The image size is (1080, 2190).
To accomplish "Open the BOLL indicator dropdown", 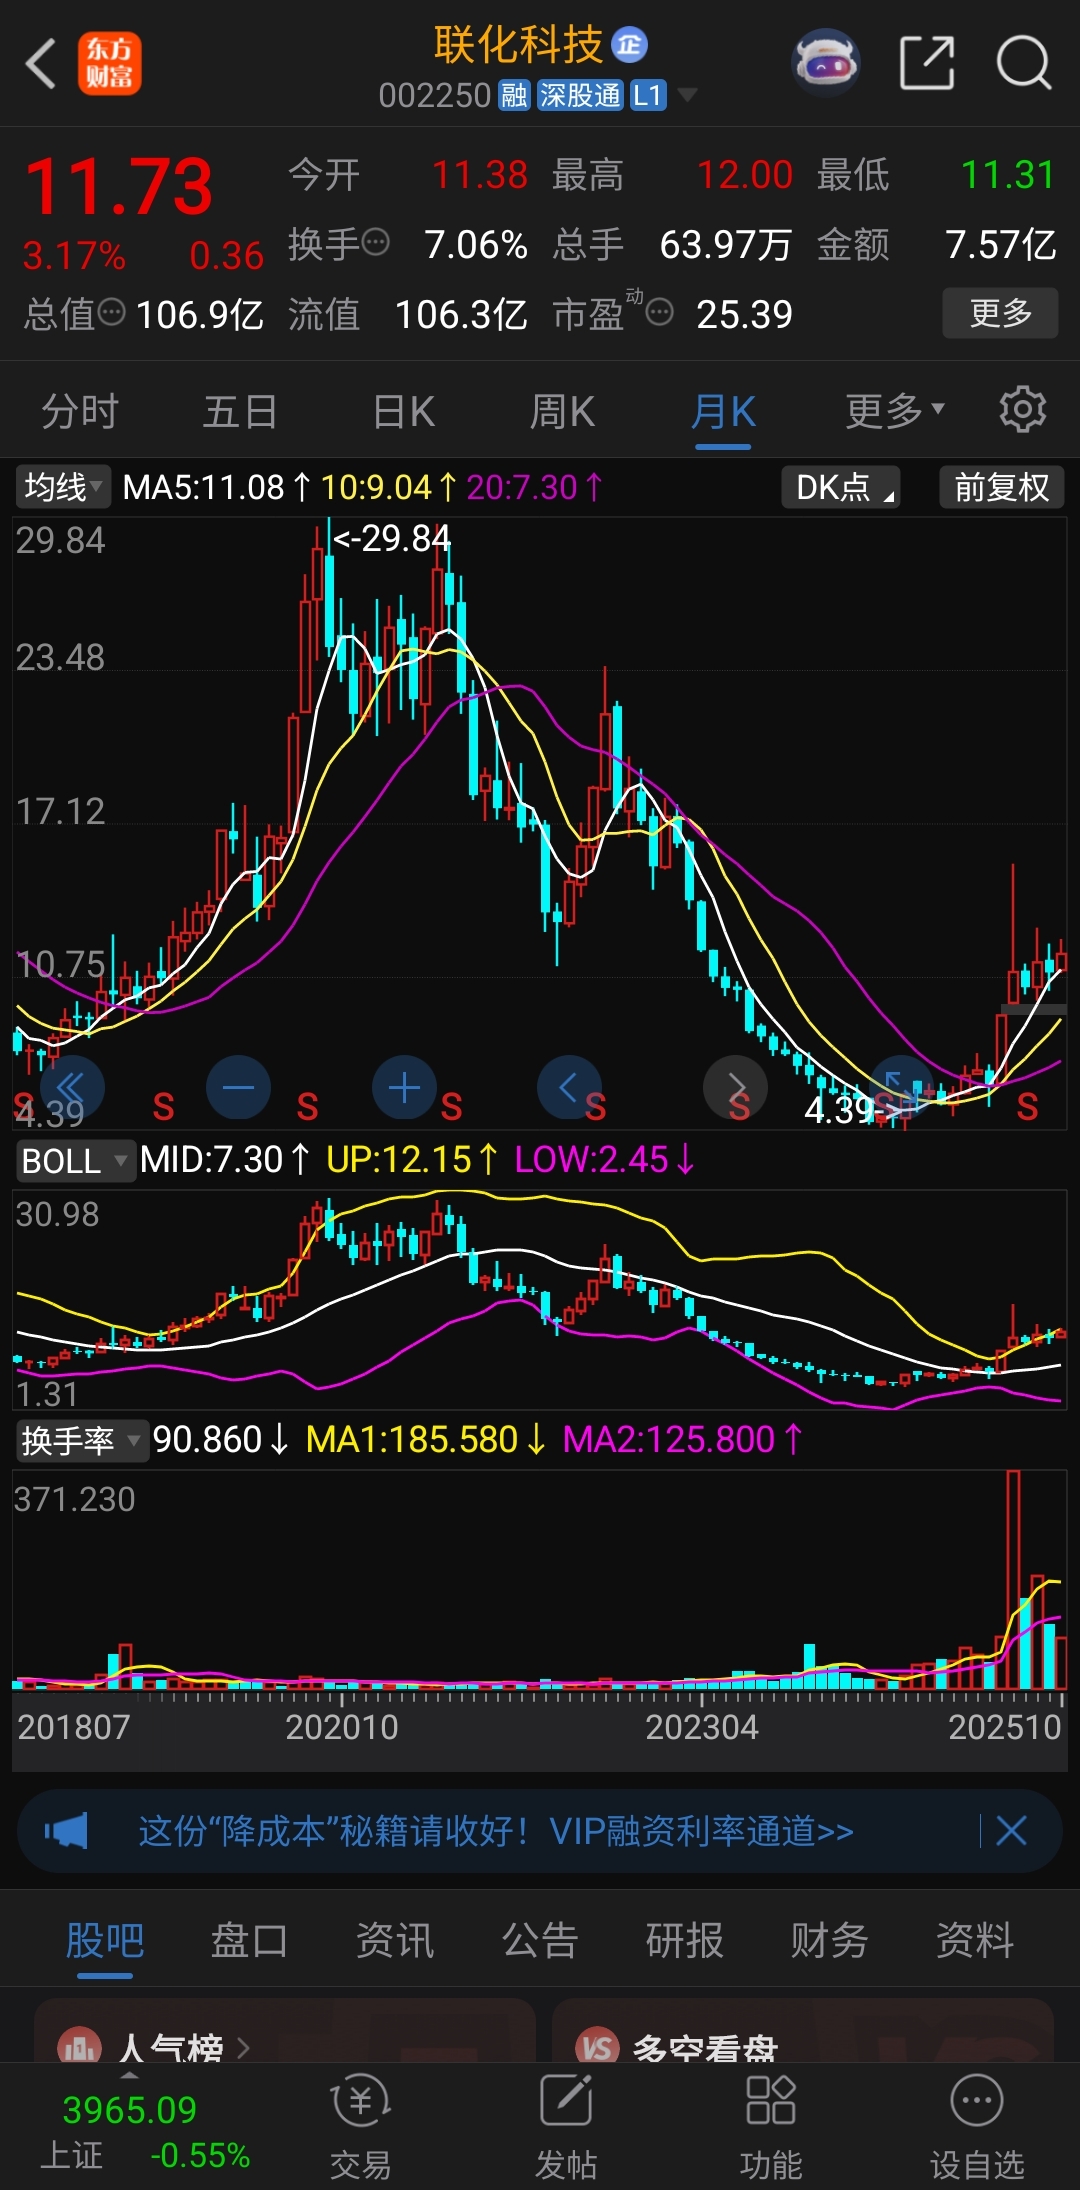I will [75, 1161].
